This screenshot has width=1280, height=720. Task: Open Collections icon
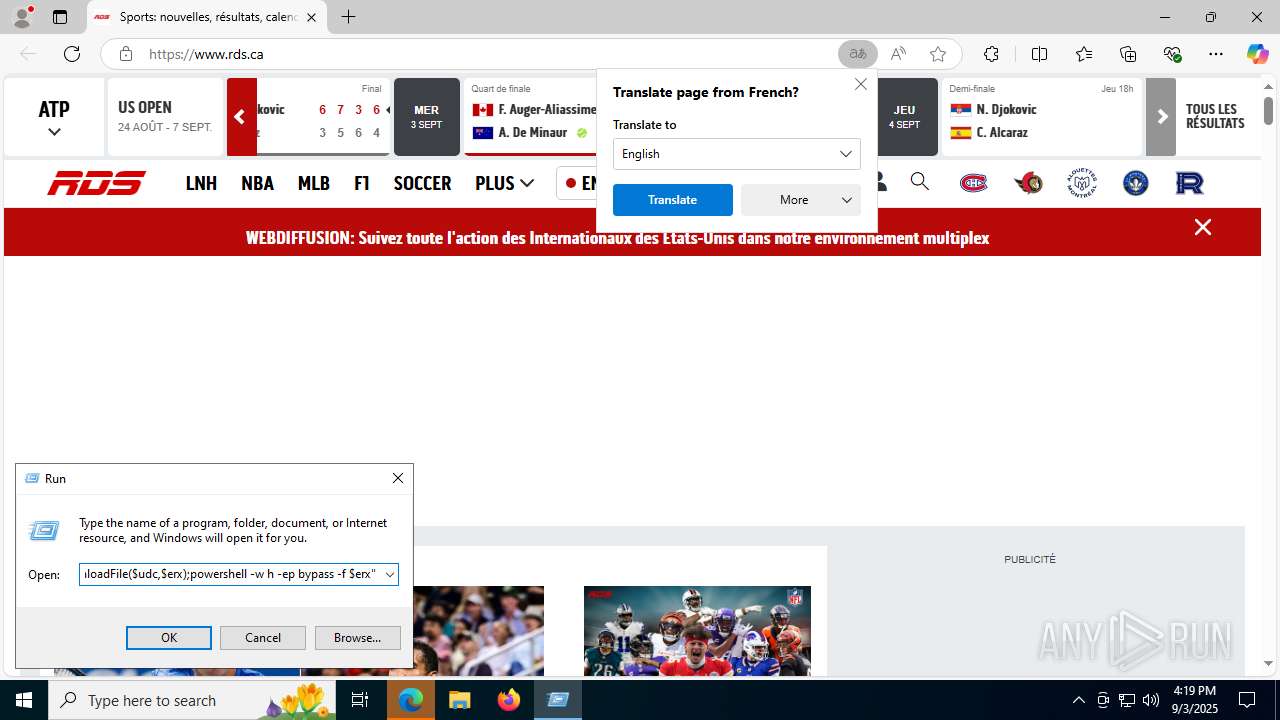[1128, 54]
